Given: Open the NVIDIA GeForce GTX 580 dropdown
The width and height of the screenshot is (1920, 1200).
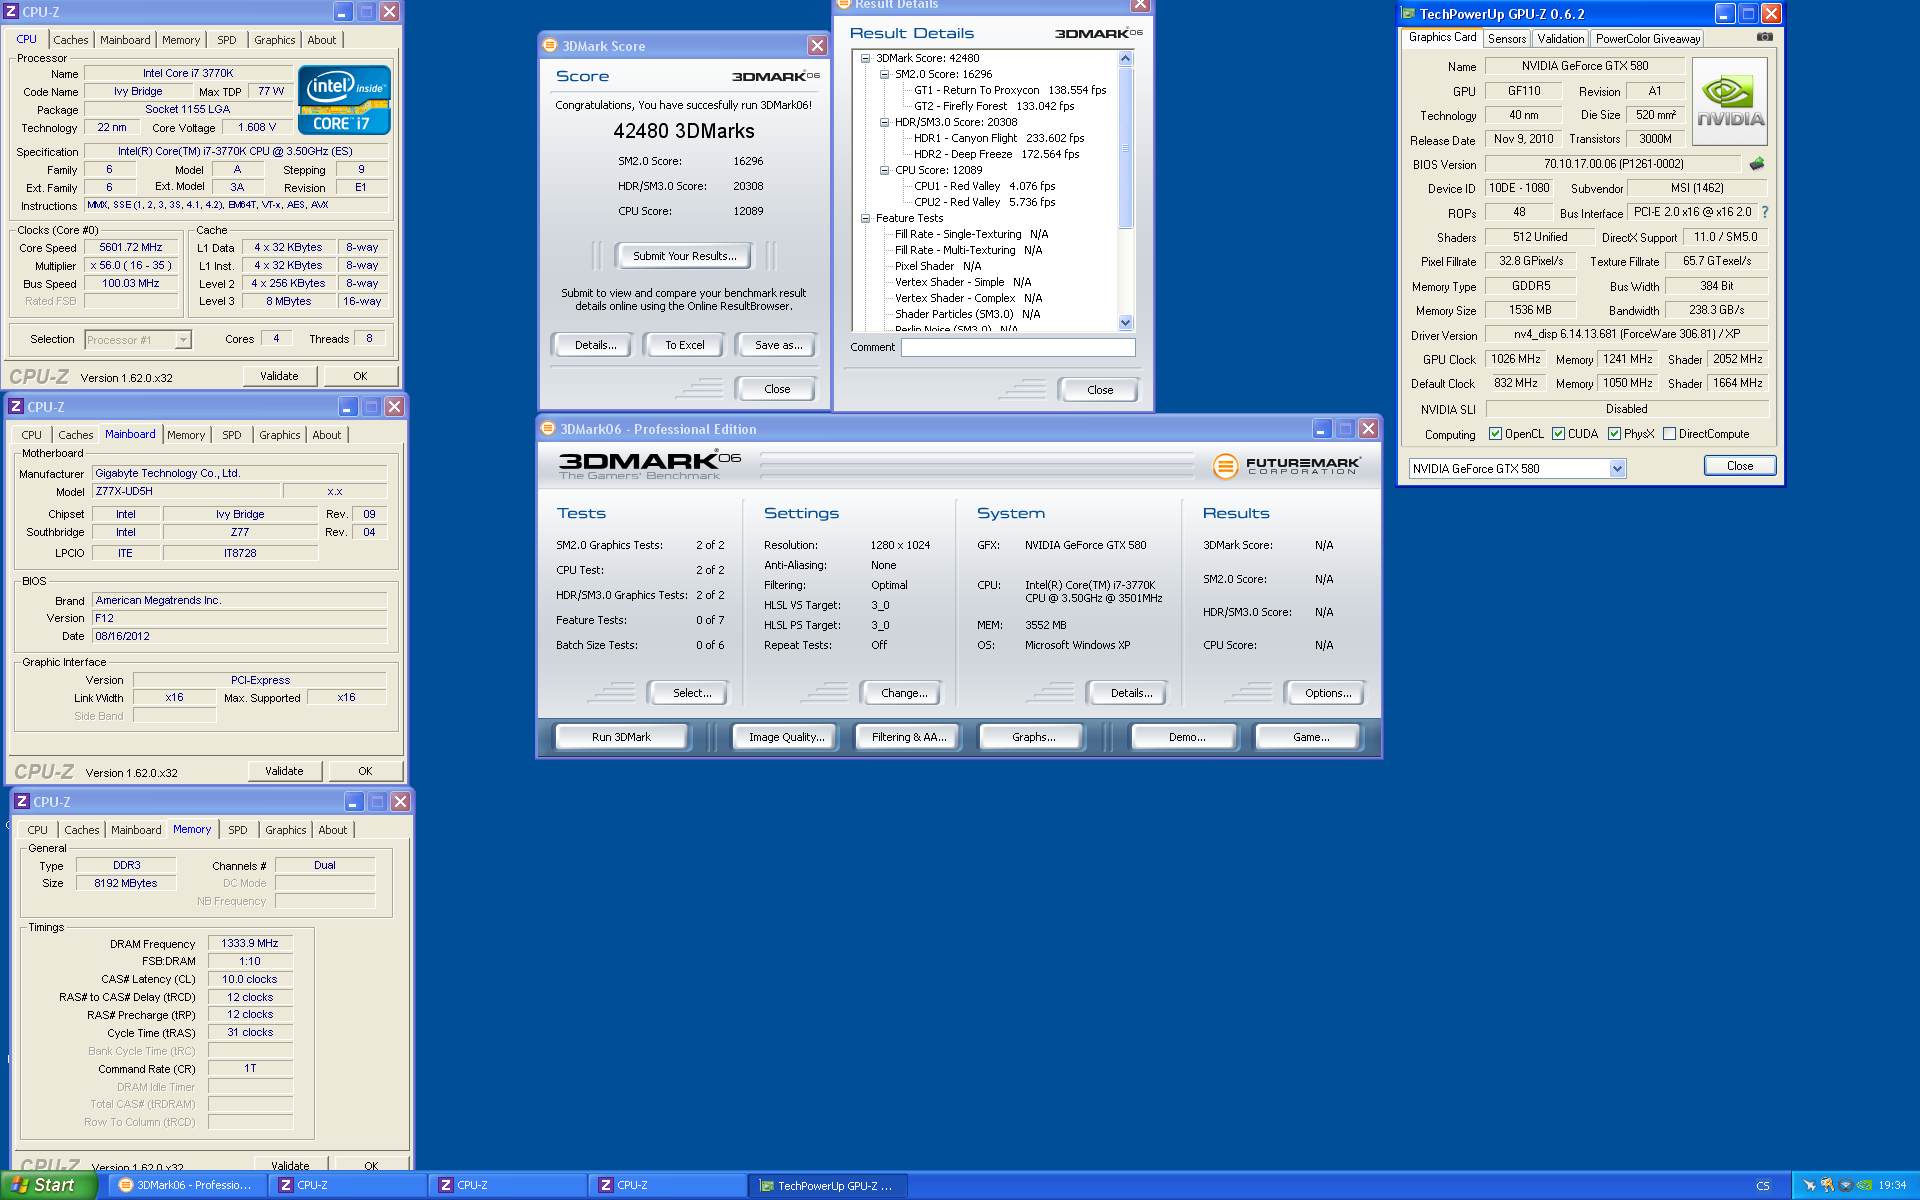Looking at the screenshot, I should 1617,468.
